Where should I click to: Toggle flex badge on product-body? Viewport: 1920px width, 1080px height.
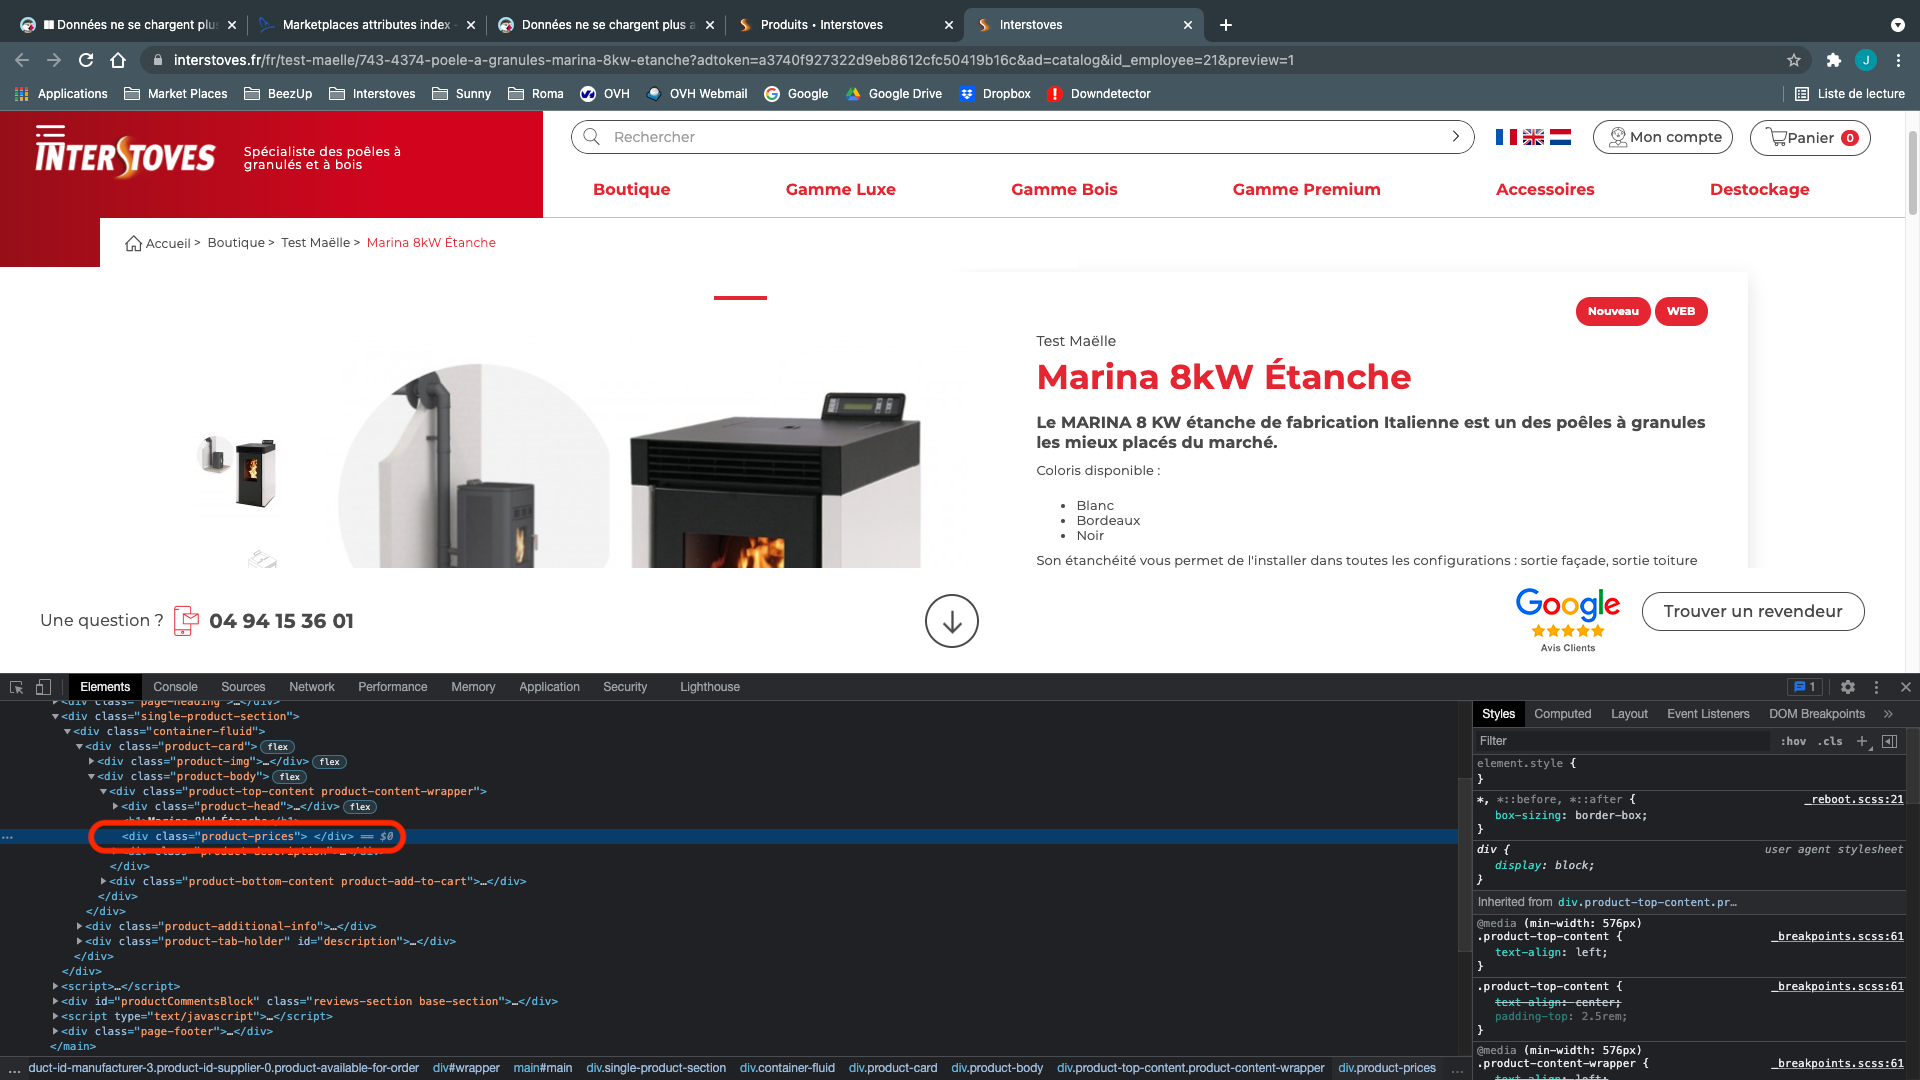290,777
